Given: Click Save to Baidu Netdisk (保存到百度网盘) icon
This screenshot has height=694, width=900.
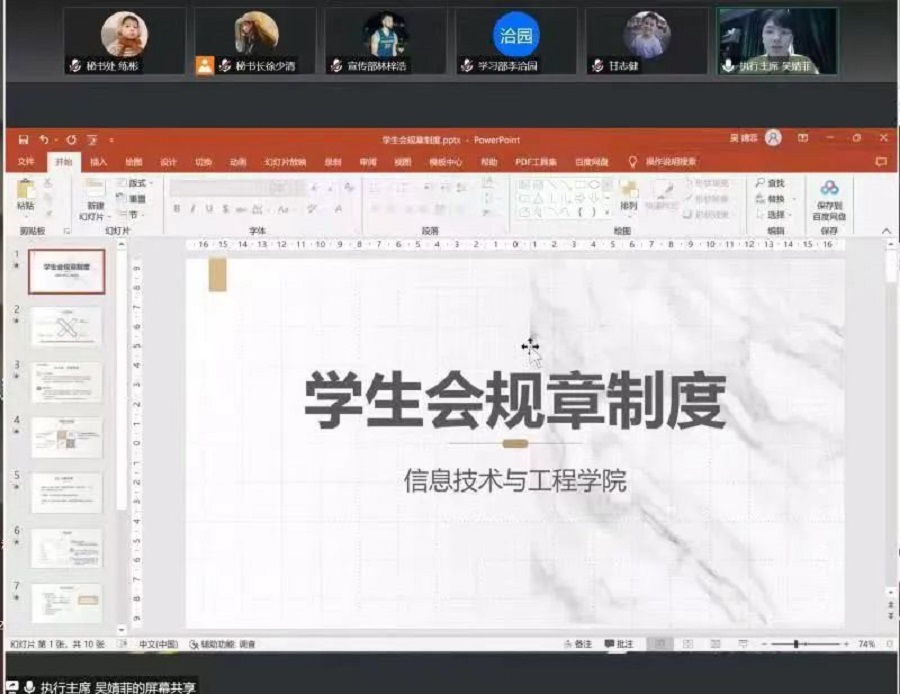Looking at the screenshot, I should tap(829, 194).
